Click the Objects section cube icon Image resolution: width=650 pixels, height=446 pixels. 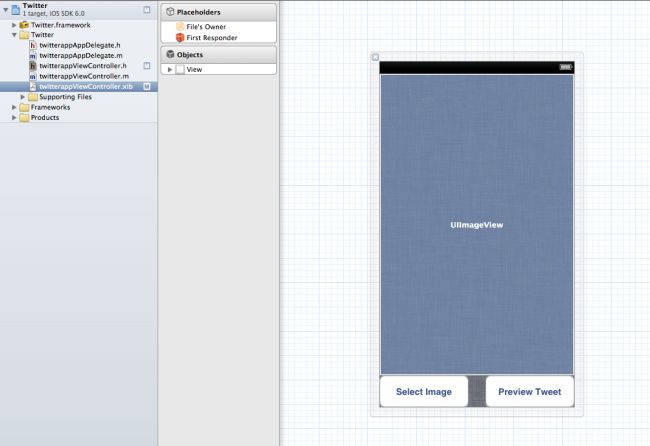(x=170, y=54)
